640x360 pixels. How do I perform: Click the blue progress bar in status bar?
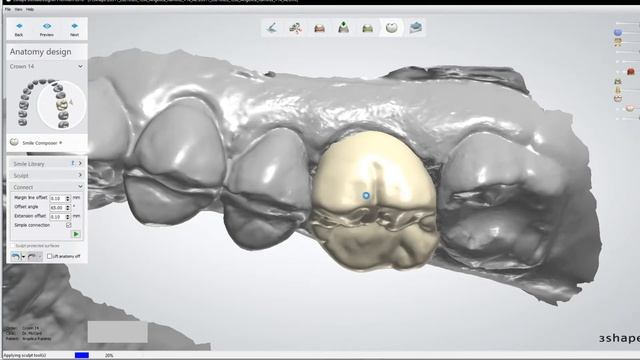(x=82, y=356)
